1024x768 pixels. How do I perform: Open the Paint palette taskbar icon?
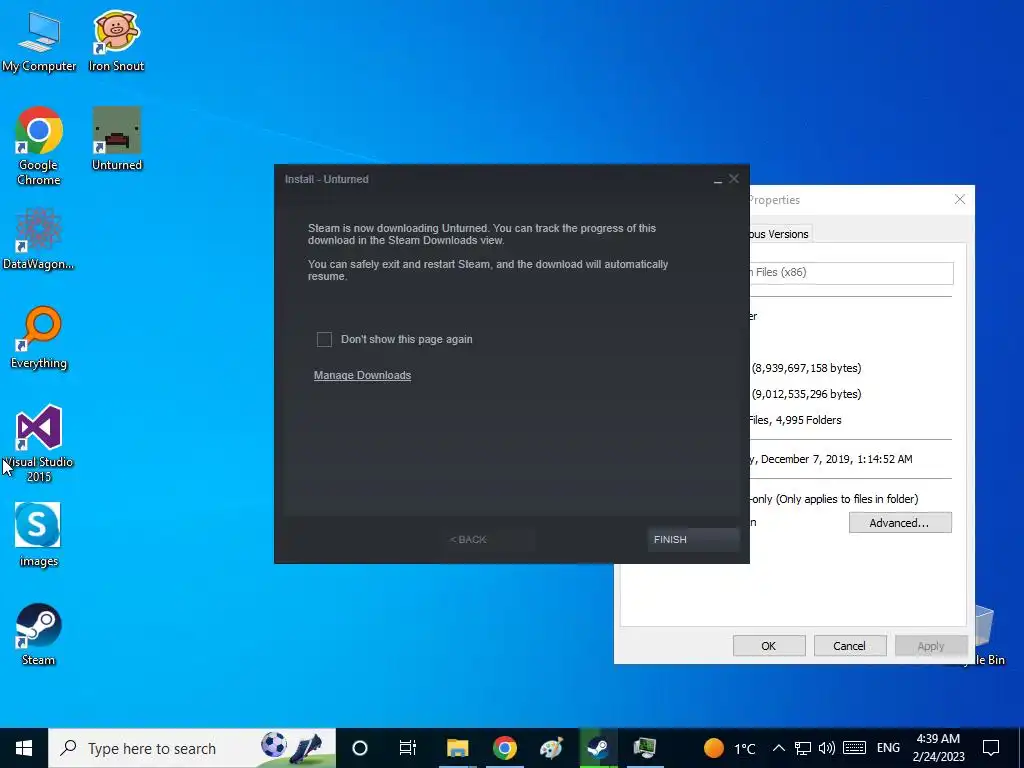(x=551, y=748)
